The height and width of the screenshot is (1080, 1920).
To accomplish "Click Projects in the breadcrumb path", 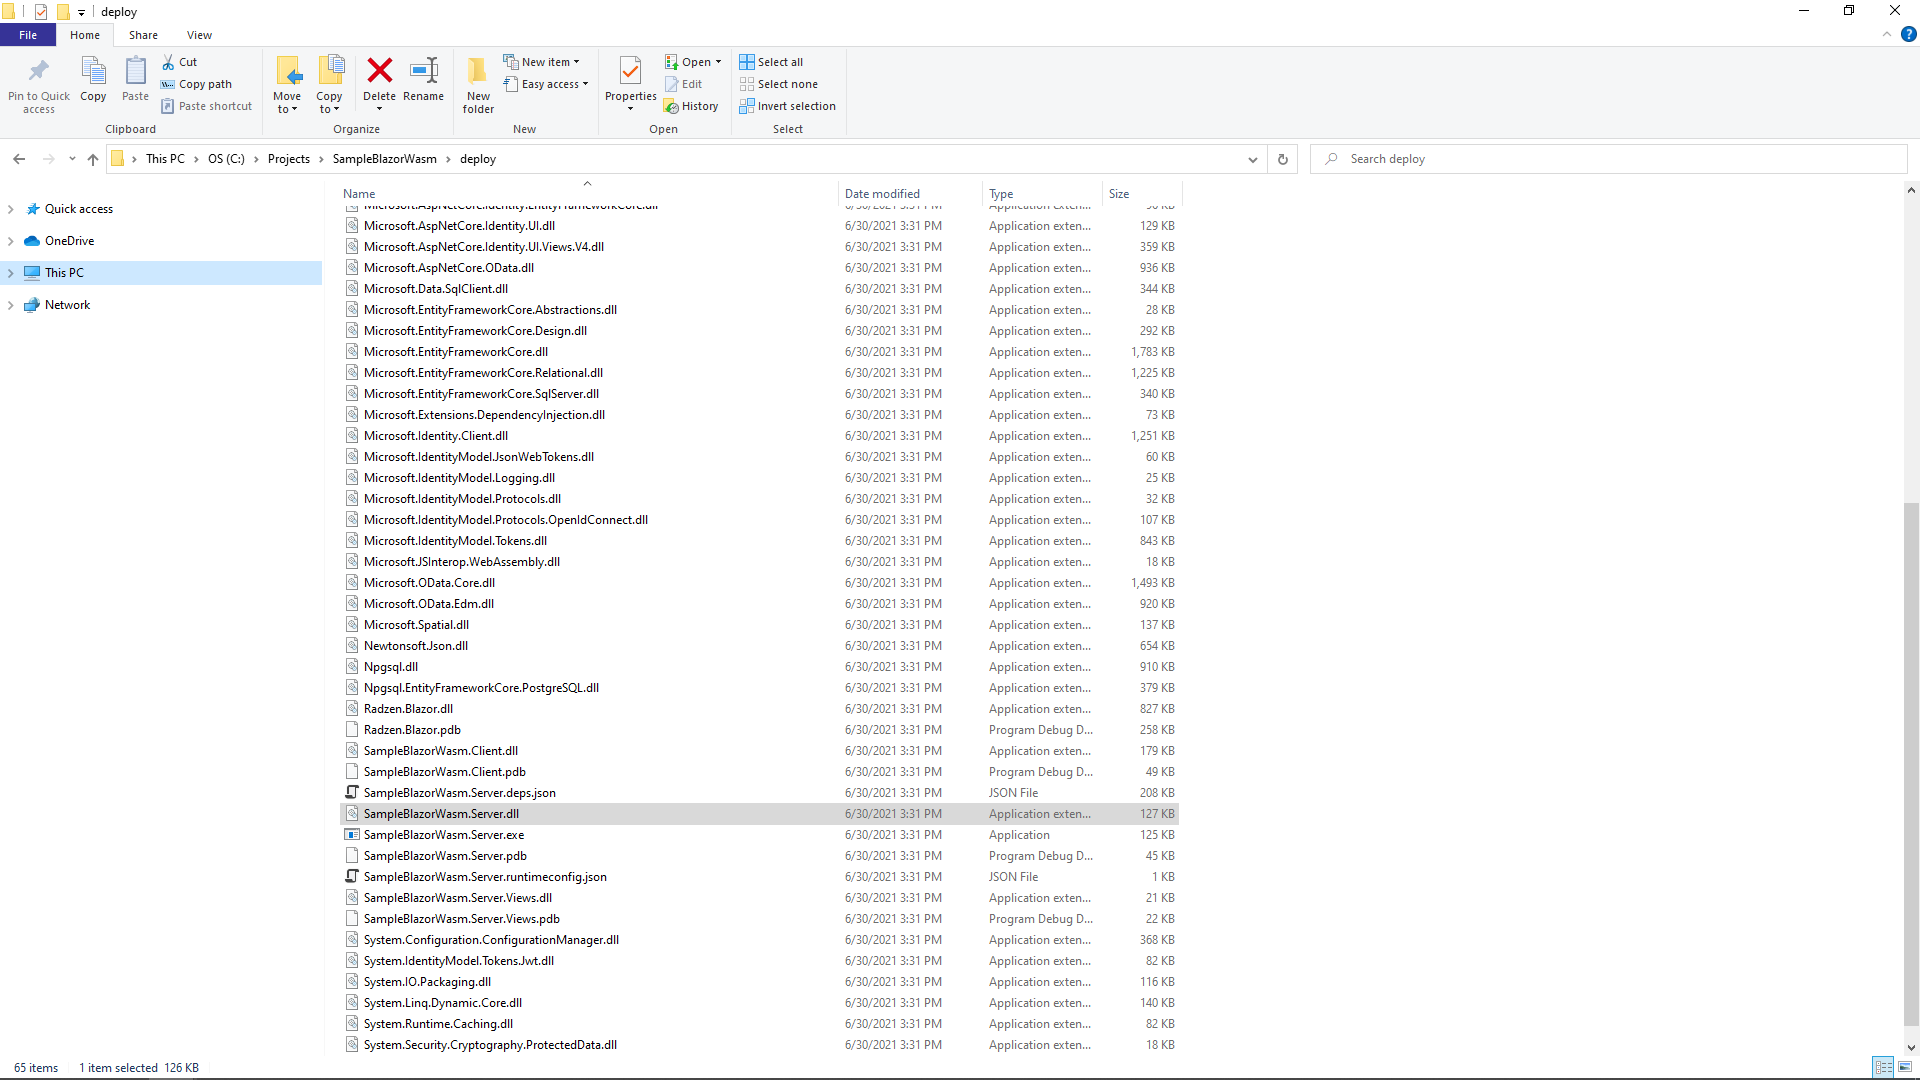I will [x=288, y=159].
